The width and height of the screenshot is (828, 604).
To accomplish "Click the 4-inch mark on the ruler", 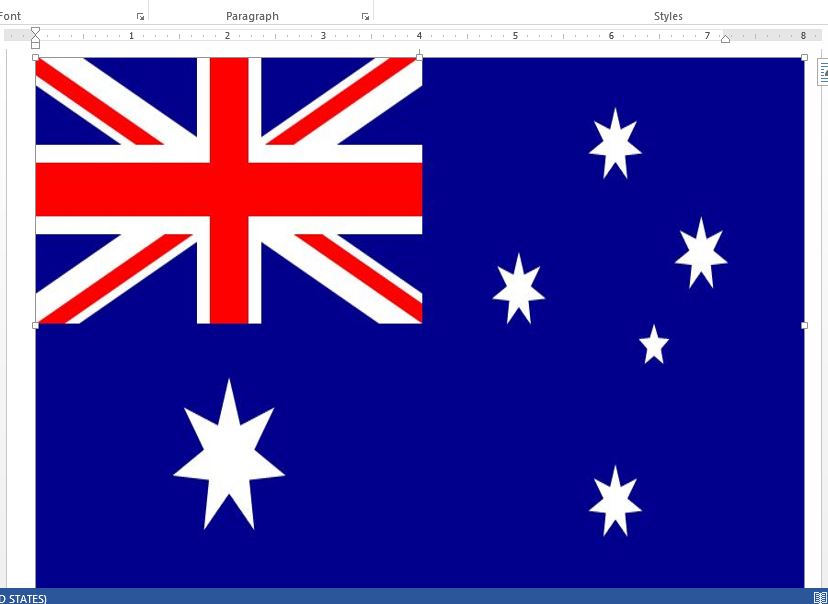I will (x=419, y=35).
